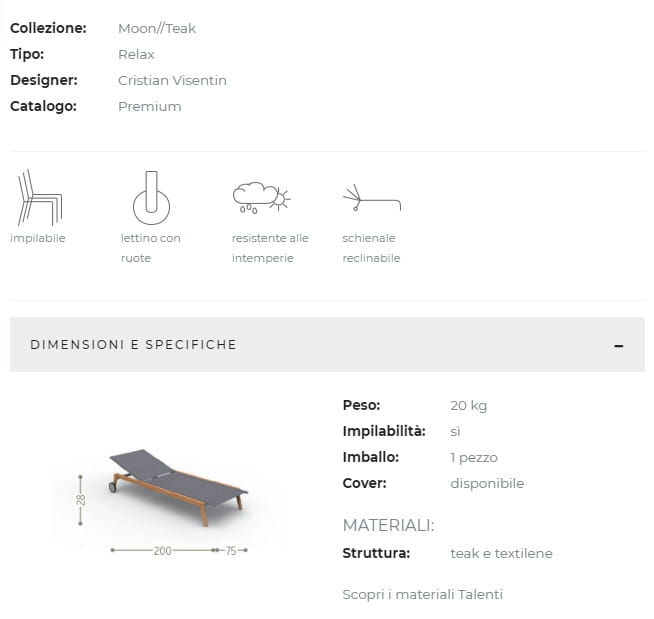Click the 20 kg weight value
This screenshot has width=654, height=619.
pos(469,405)
